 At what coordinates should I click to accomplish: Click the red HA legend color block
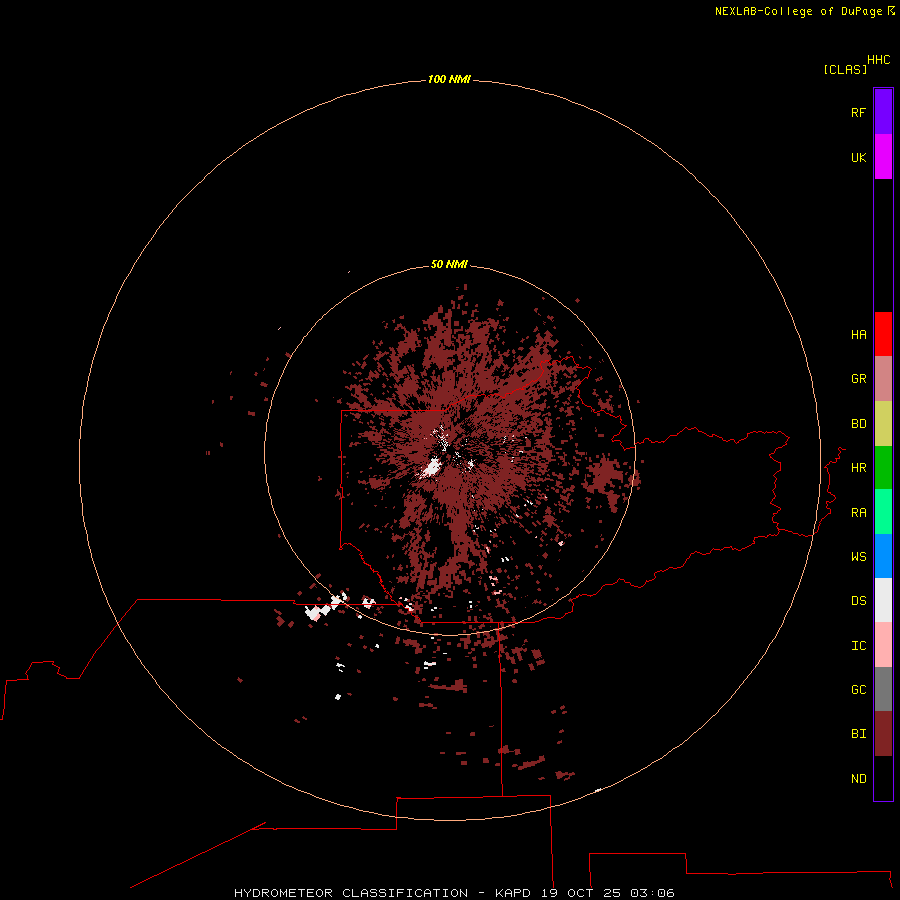click(883, 334)
